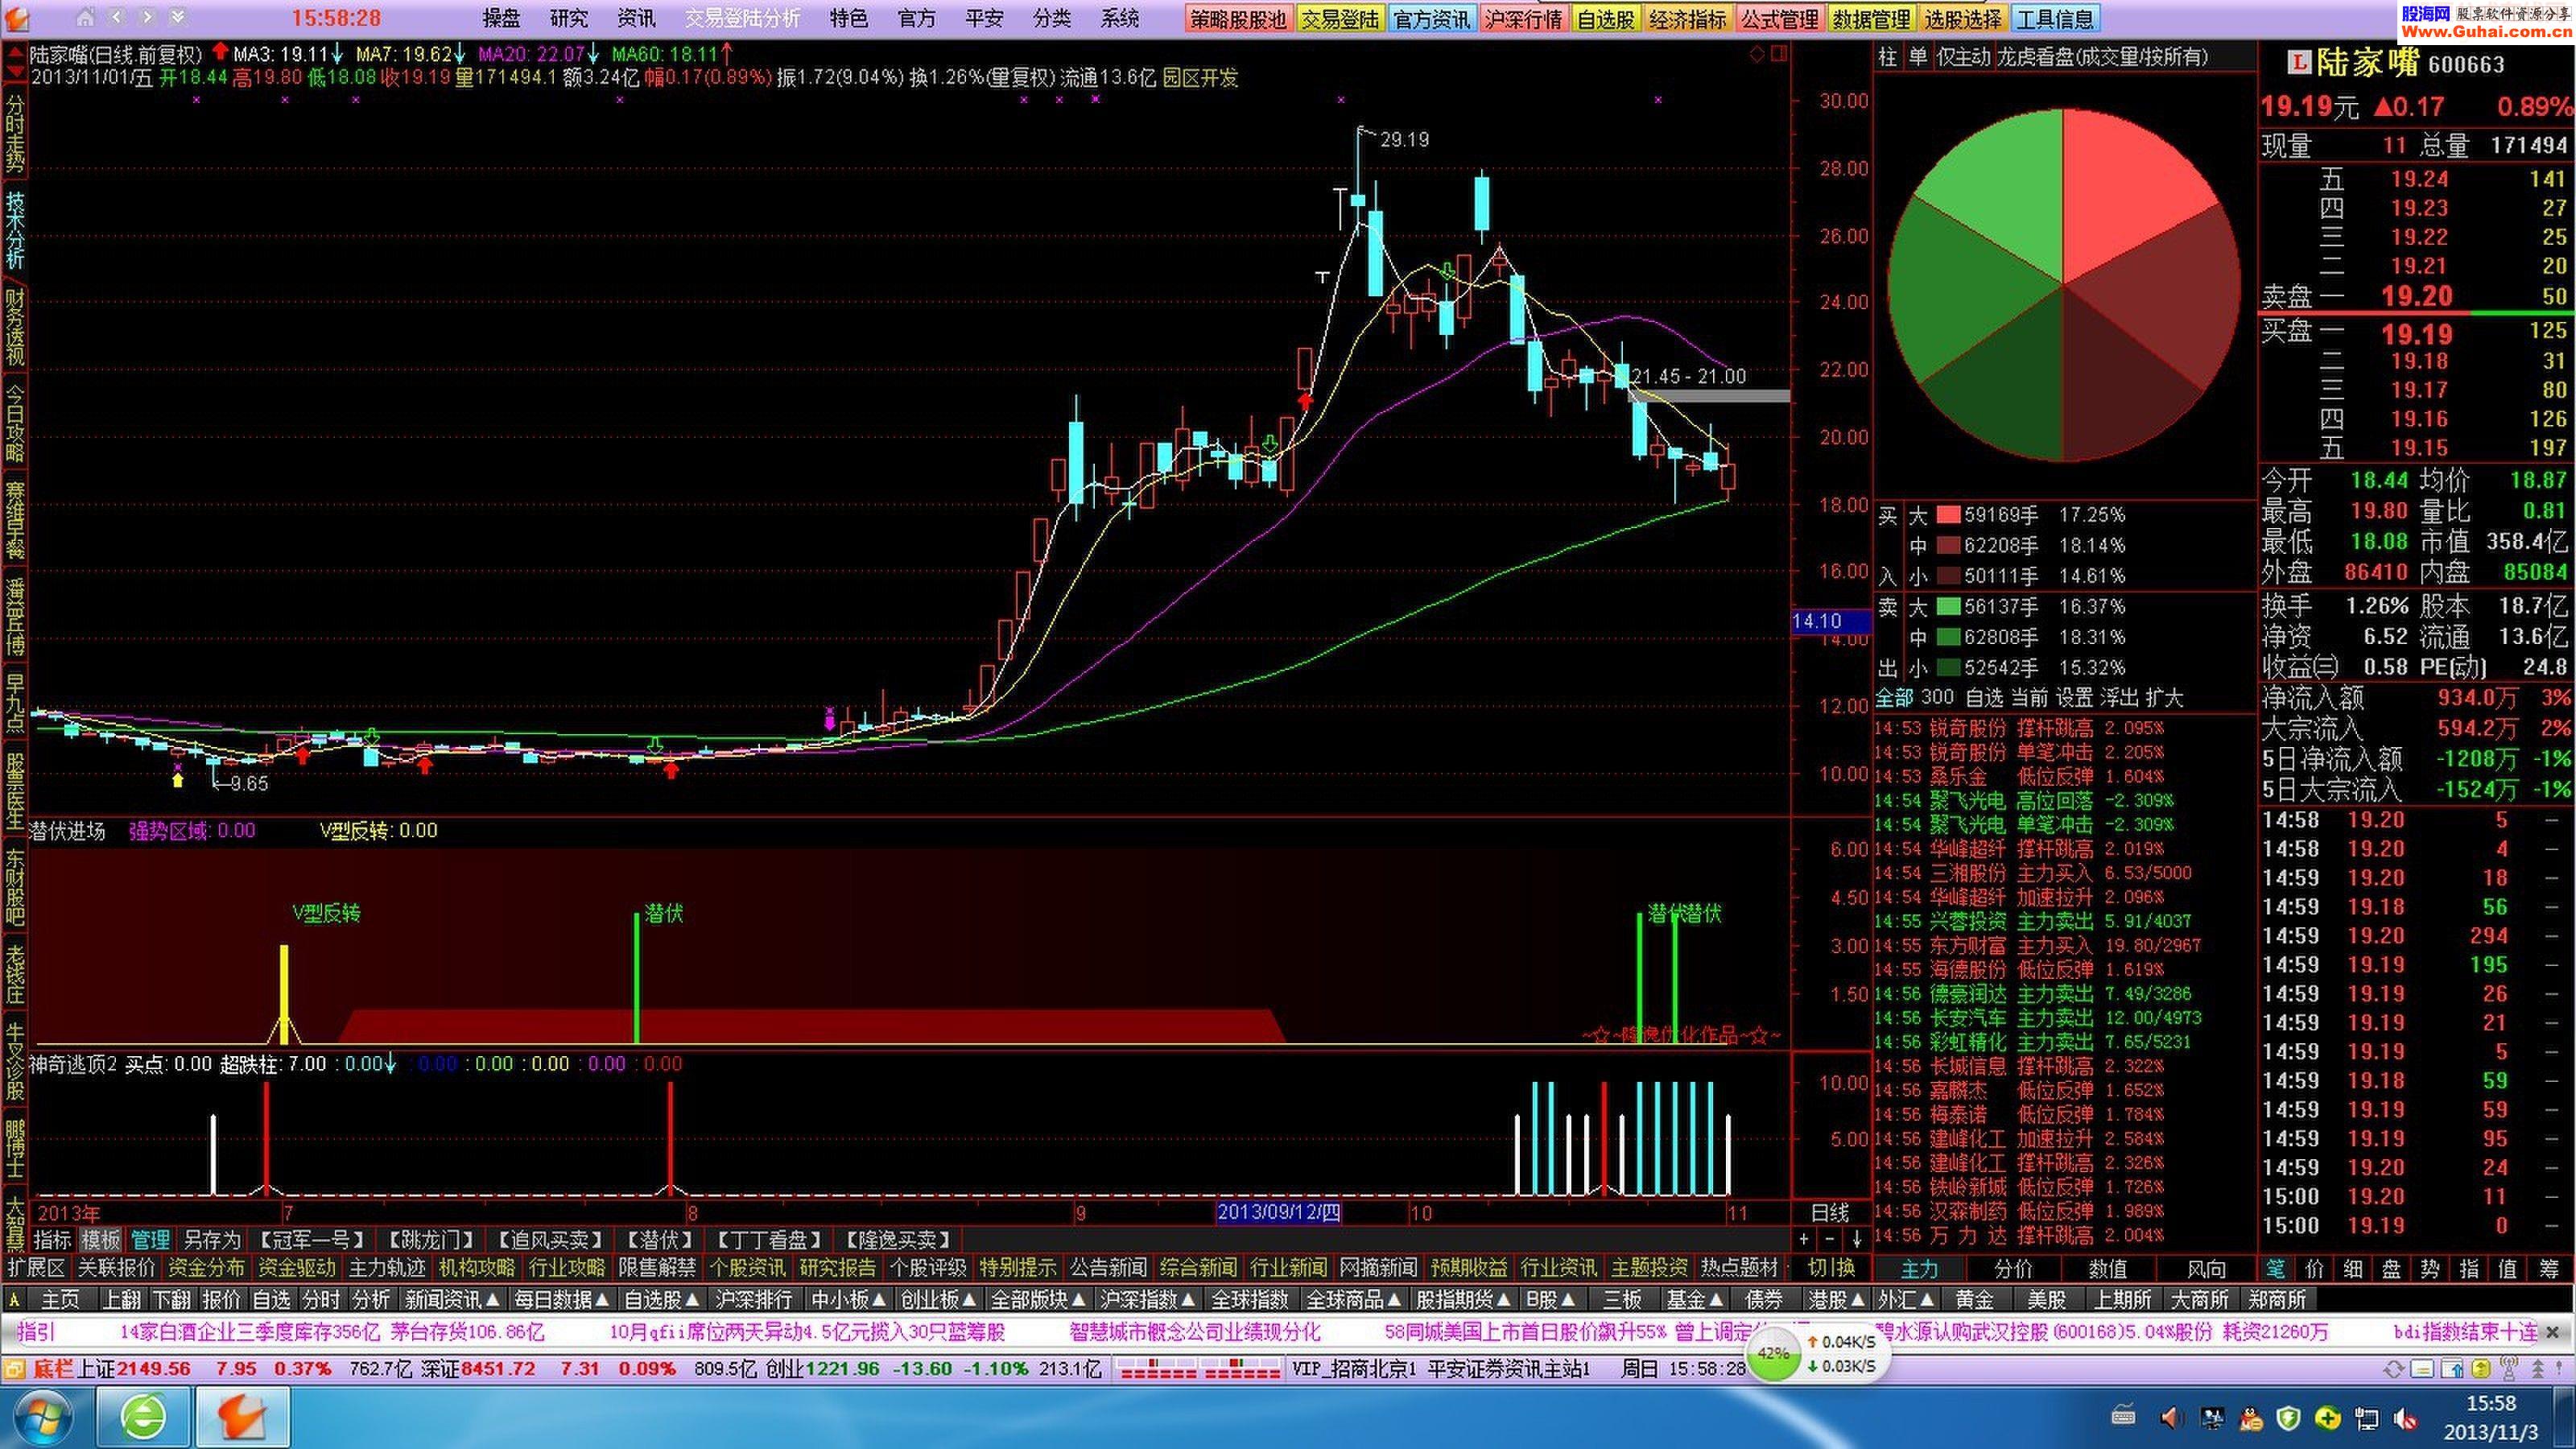Switch the tick panel to 价 mode

(2315, 1269)
